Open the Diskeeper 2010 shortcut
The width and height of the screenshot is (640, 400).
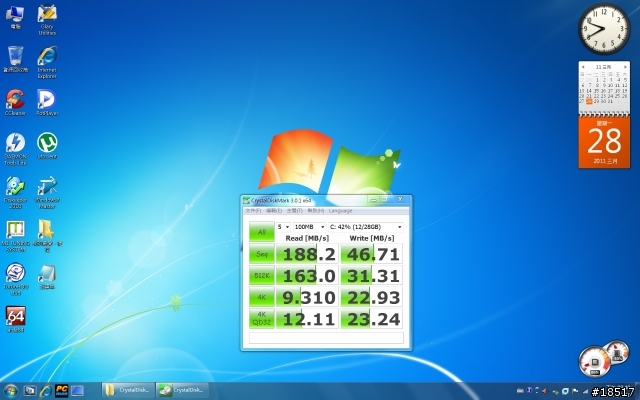coord(16,192)
